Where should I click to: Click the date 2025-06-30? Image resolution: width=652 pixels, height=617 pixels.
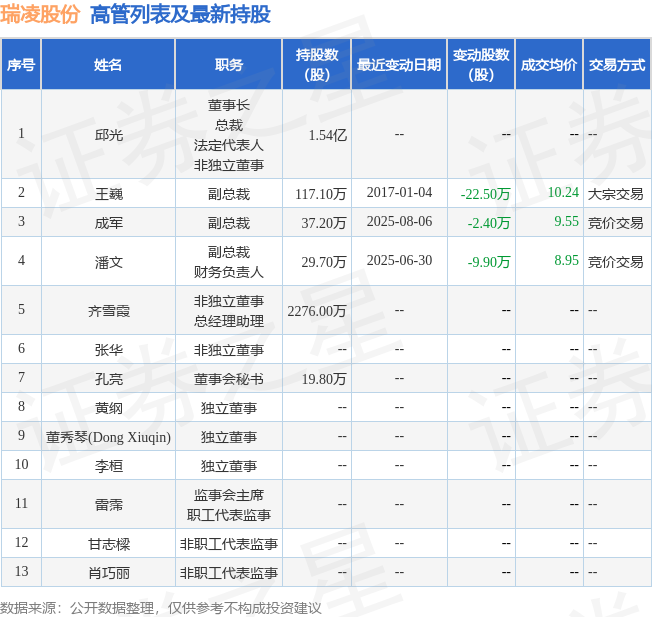pos(399,260)
